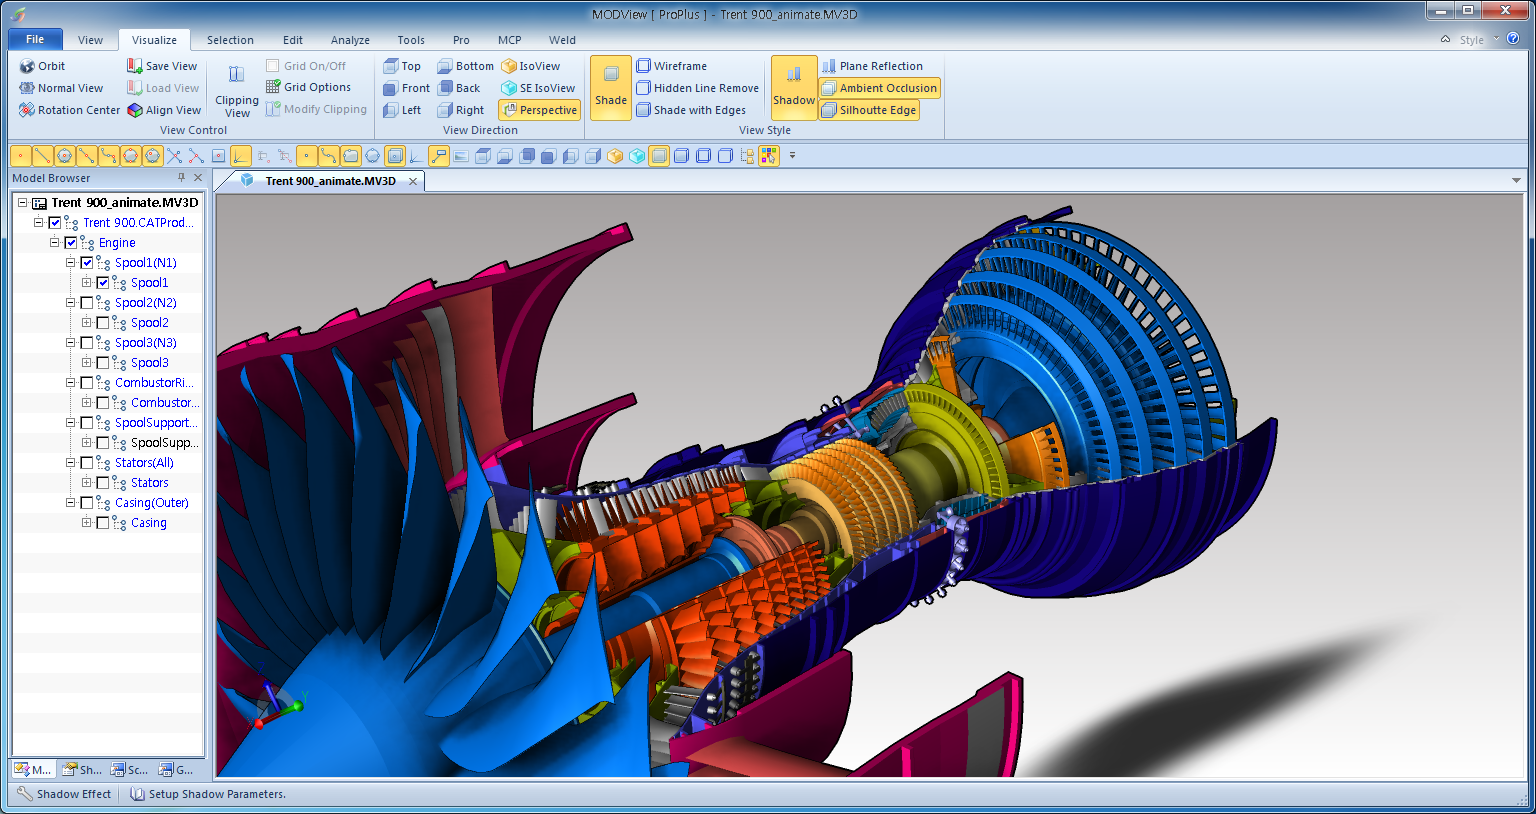
Task: Click Load View in View Control
Action: point(163,88)
